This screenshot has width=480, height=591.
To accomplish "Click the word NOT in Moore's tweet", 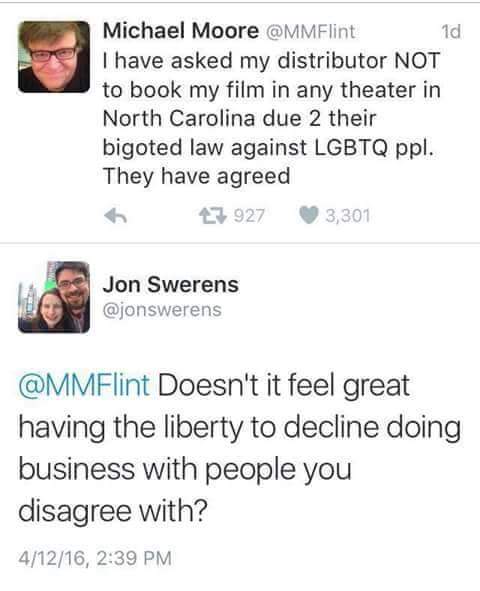I will [x=417, y=61].
